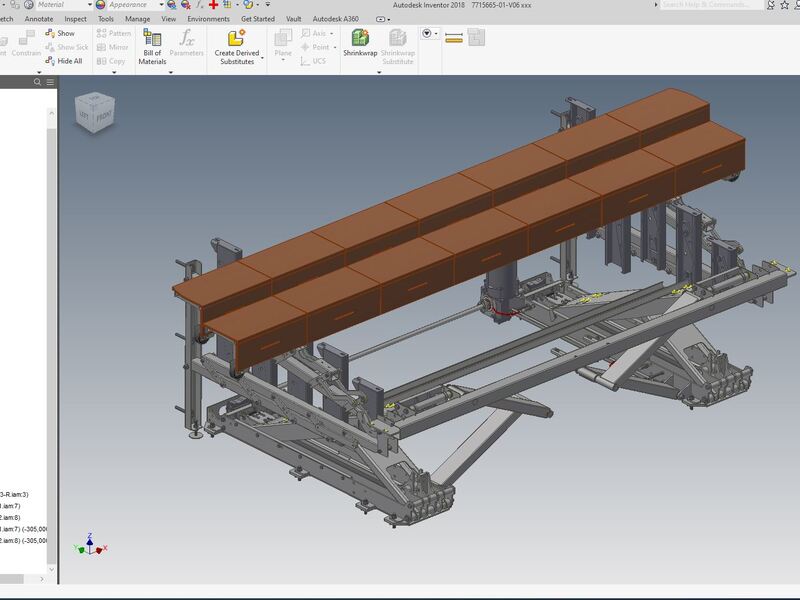Click the Mirror component tool
The image size is (800, 600).
(113, 47)
